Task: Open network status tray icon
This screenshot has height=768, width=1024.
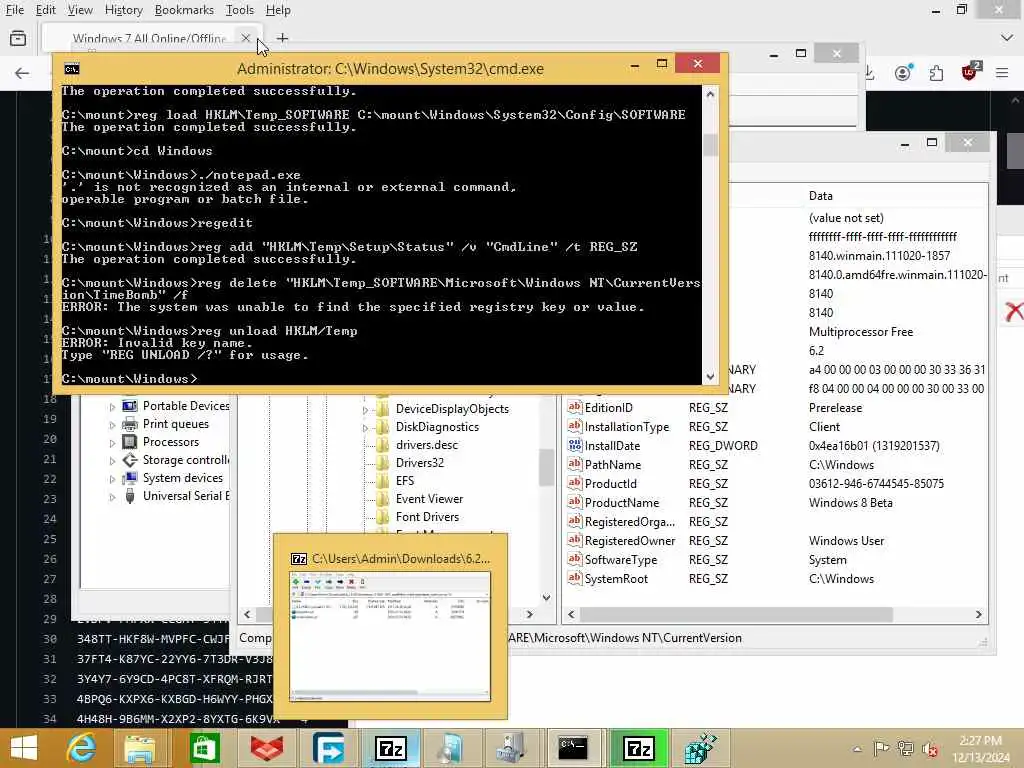Action: tap(905, 748)
